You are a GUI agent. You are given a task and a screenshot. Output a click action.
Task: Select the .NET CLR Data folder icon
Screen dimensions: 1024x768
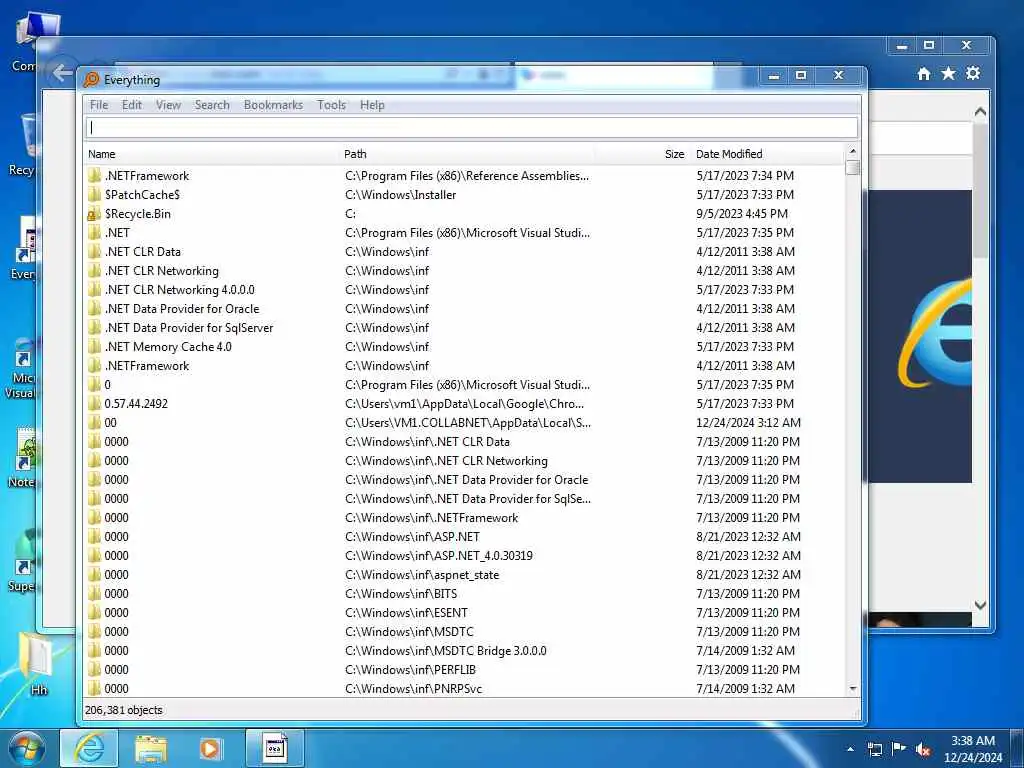click(x=94, y=252)
